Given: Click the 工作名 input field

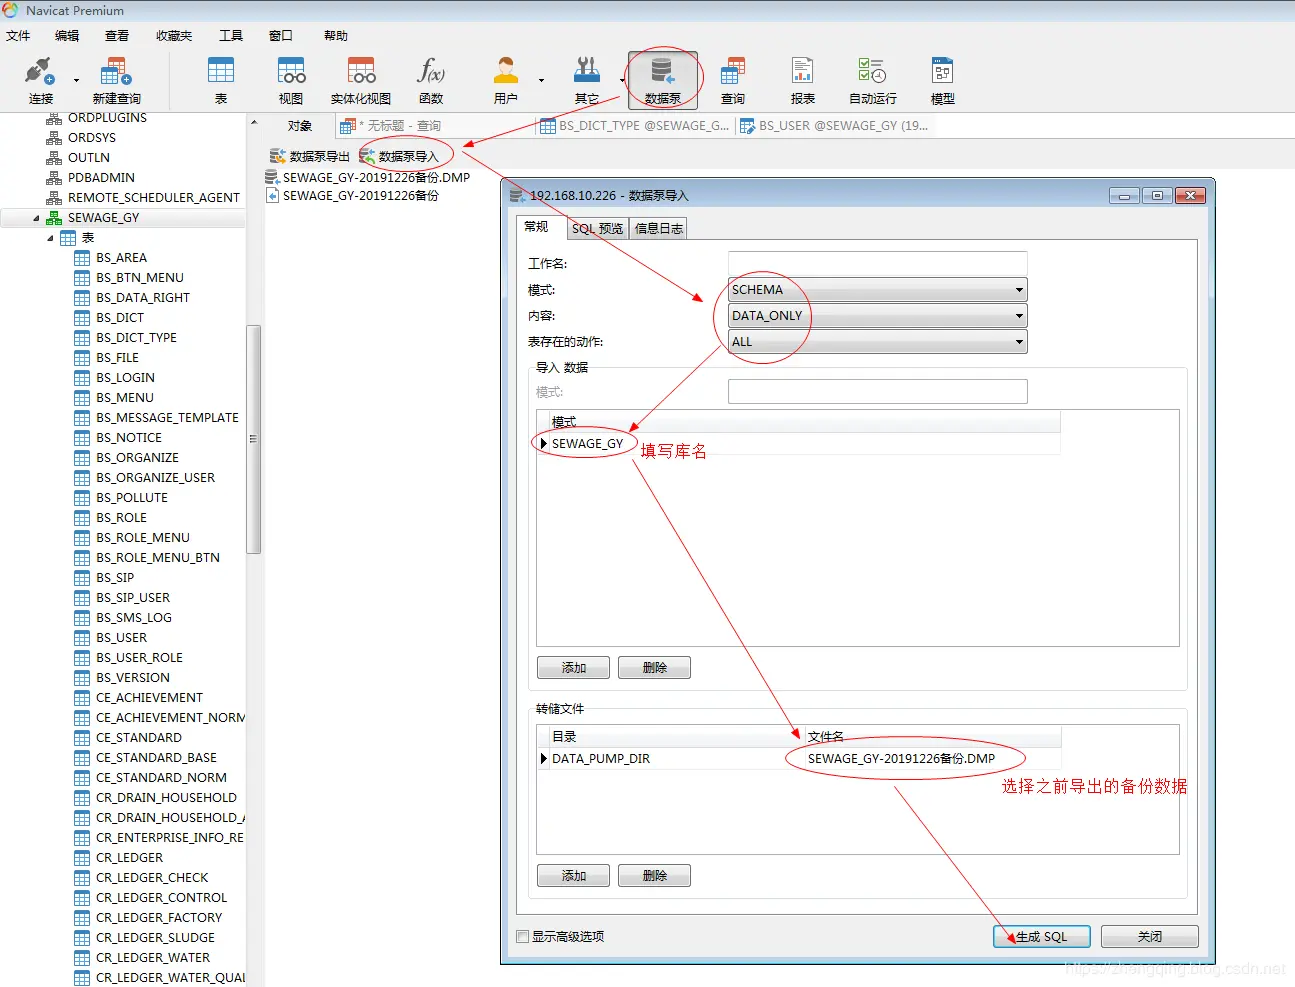Looking at the screenshot, I should (x=877, y=264).
